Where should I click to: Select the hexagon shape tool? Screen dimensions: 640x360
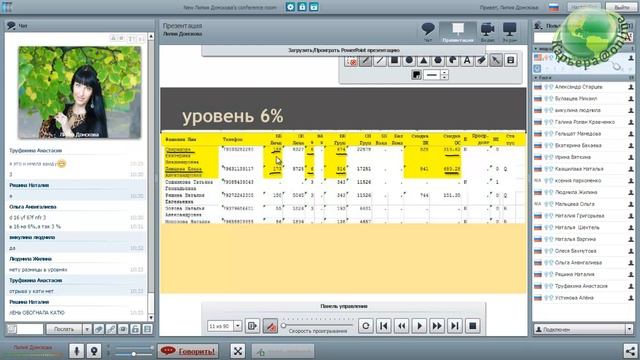click(x=438, y=61)
